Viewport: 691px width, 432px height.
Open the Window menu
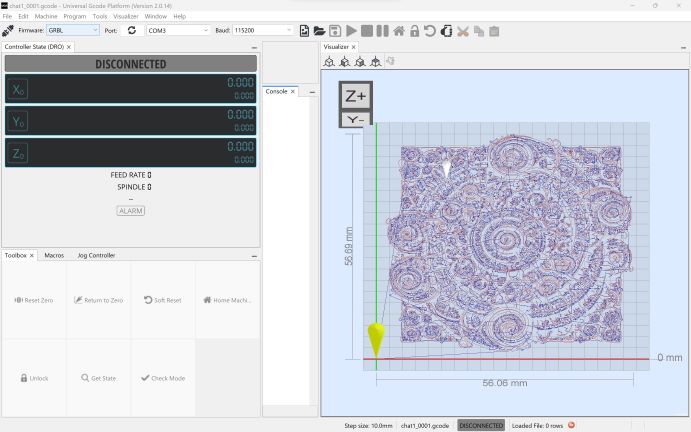click(x=156, y=16)
